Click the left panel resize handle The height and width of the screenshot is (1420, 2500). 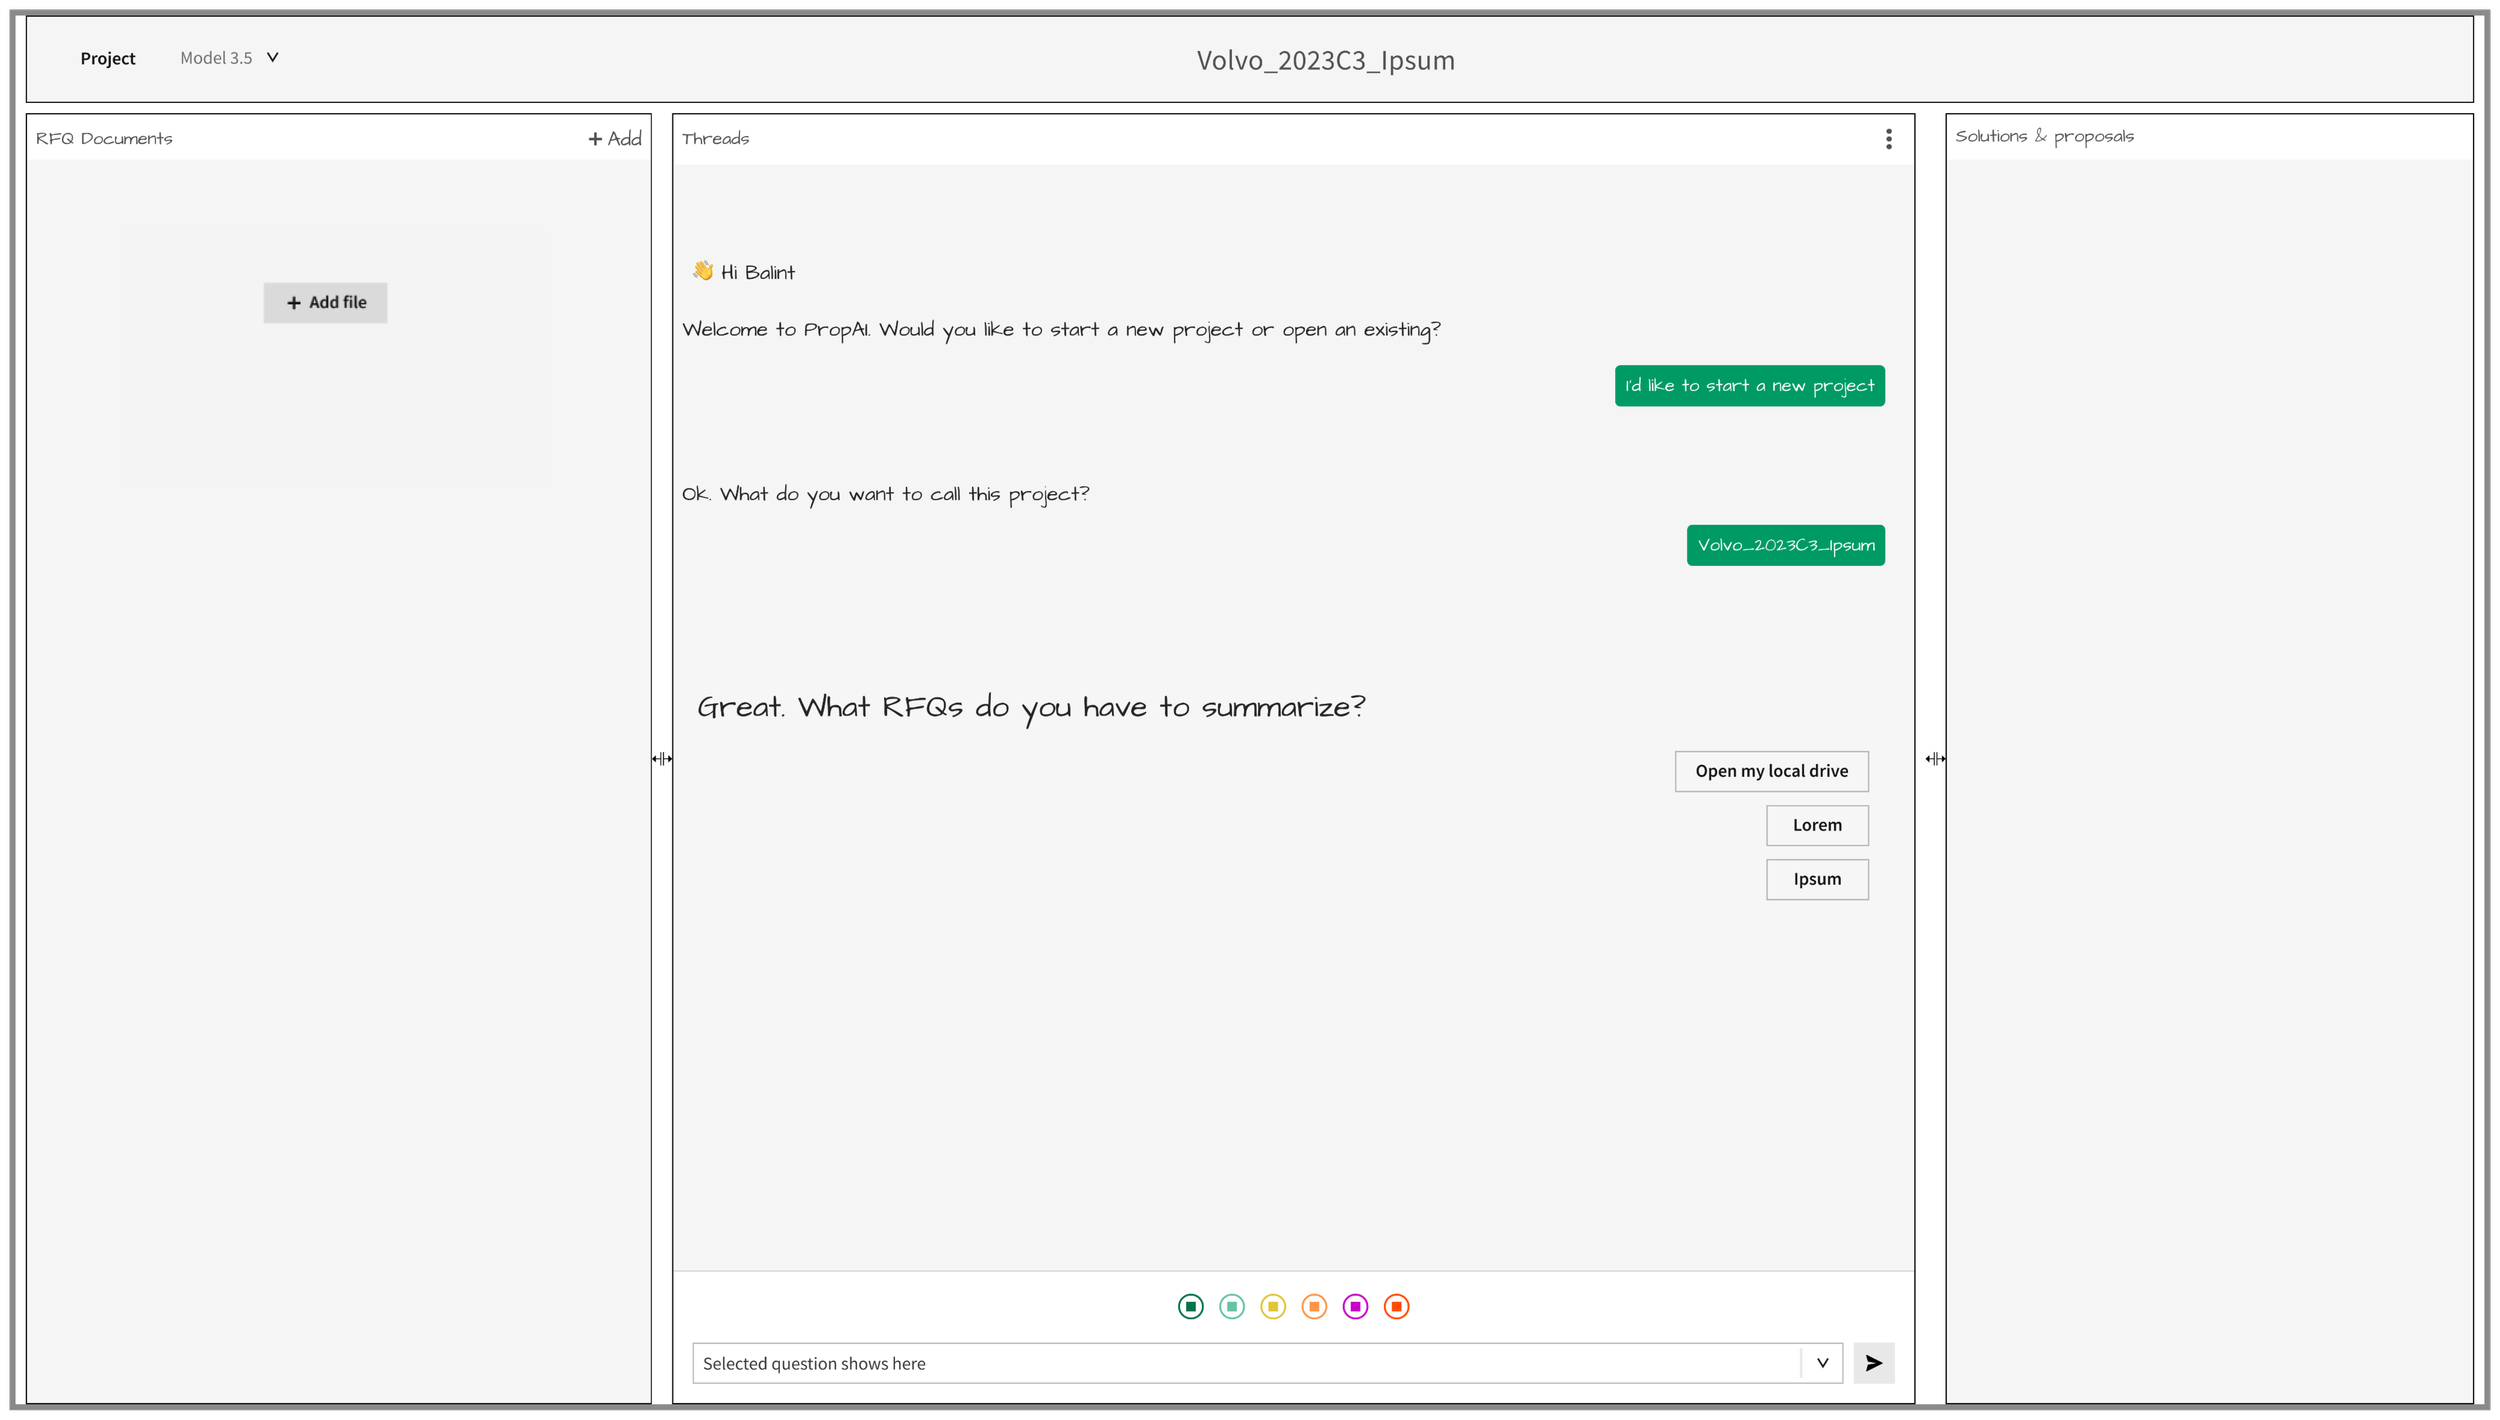pos(661,759)
